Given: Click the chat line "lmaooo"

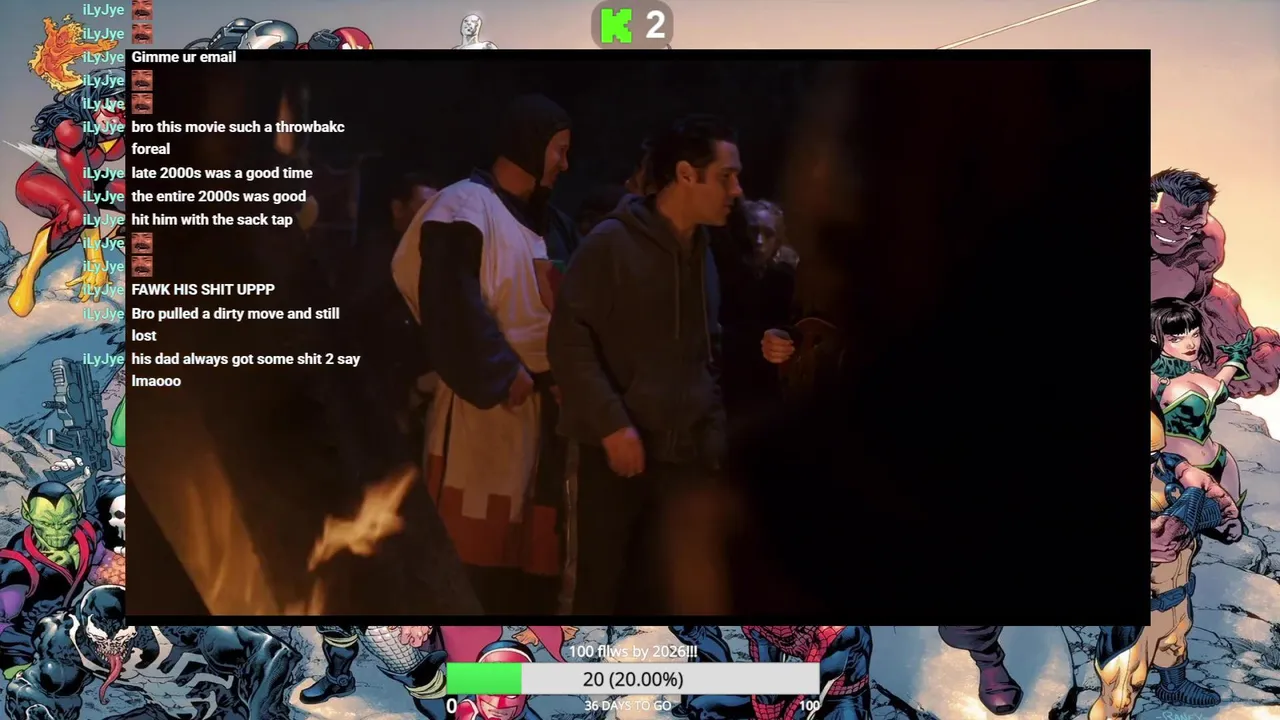Looking at the screenshot, I should pyautogui.click(x=156, y=381).
